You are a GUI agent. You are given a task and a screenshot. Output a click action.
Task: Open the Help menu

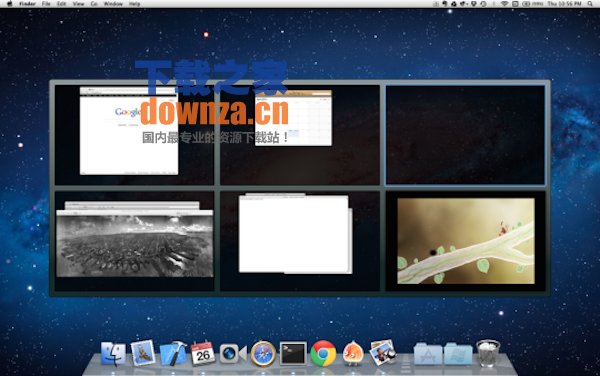click(134, 4)
